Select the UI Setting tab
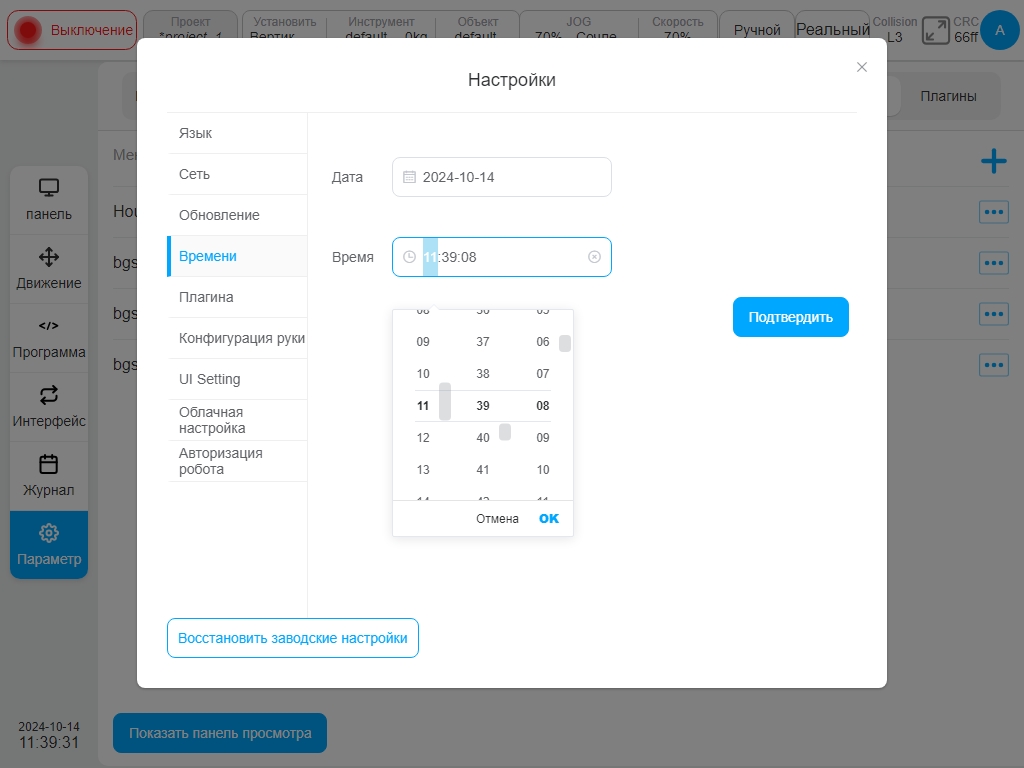 (238, 379)
